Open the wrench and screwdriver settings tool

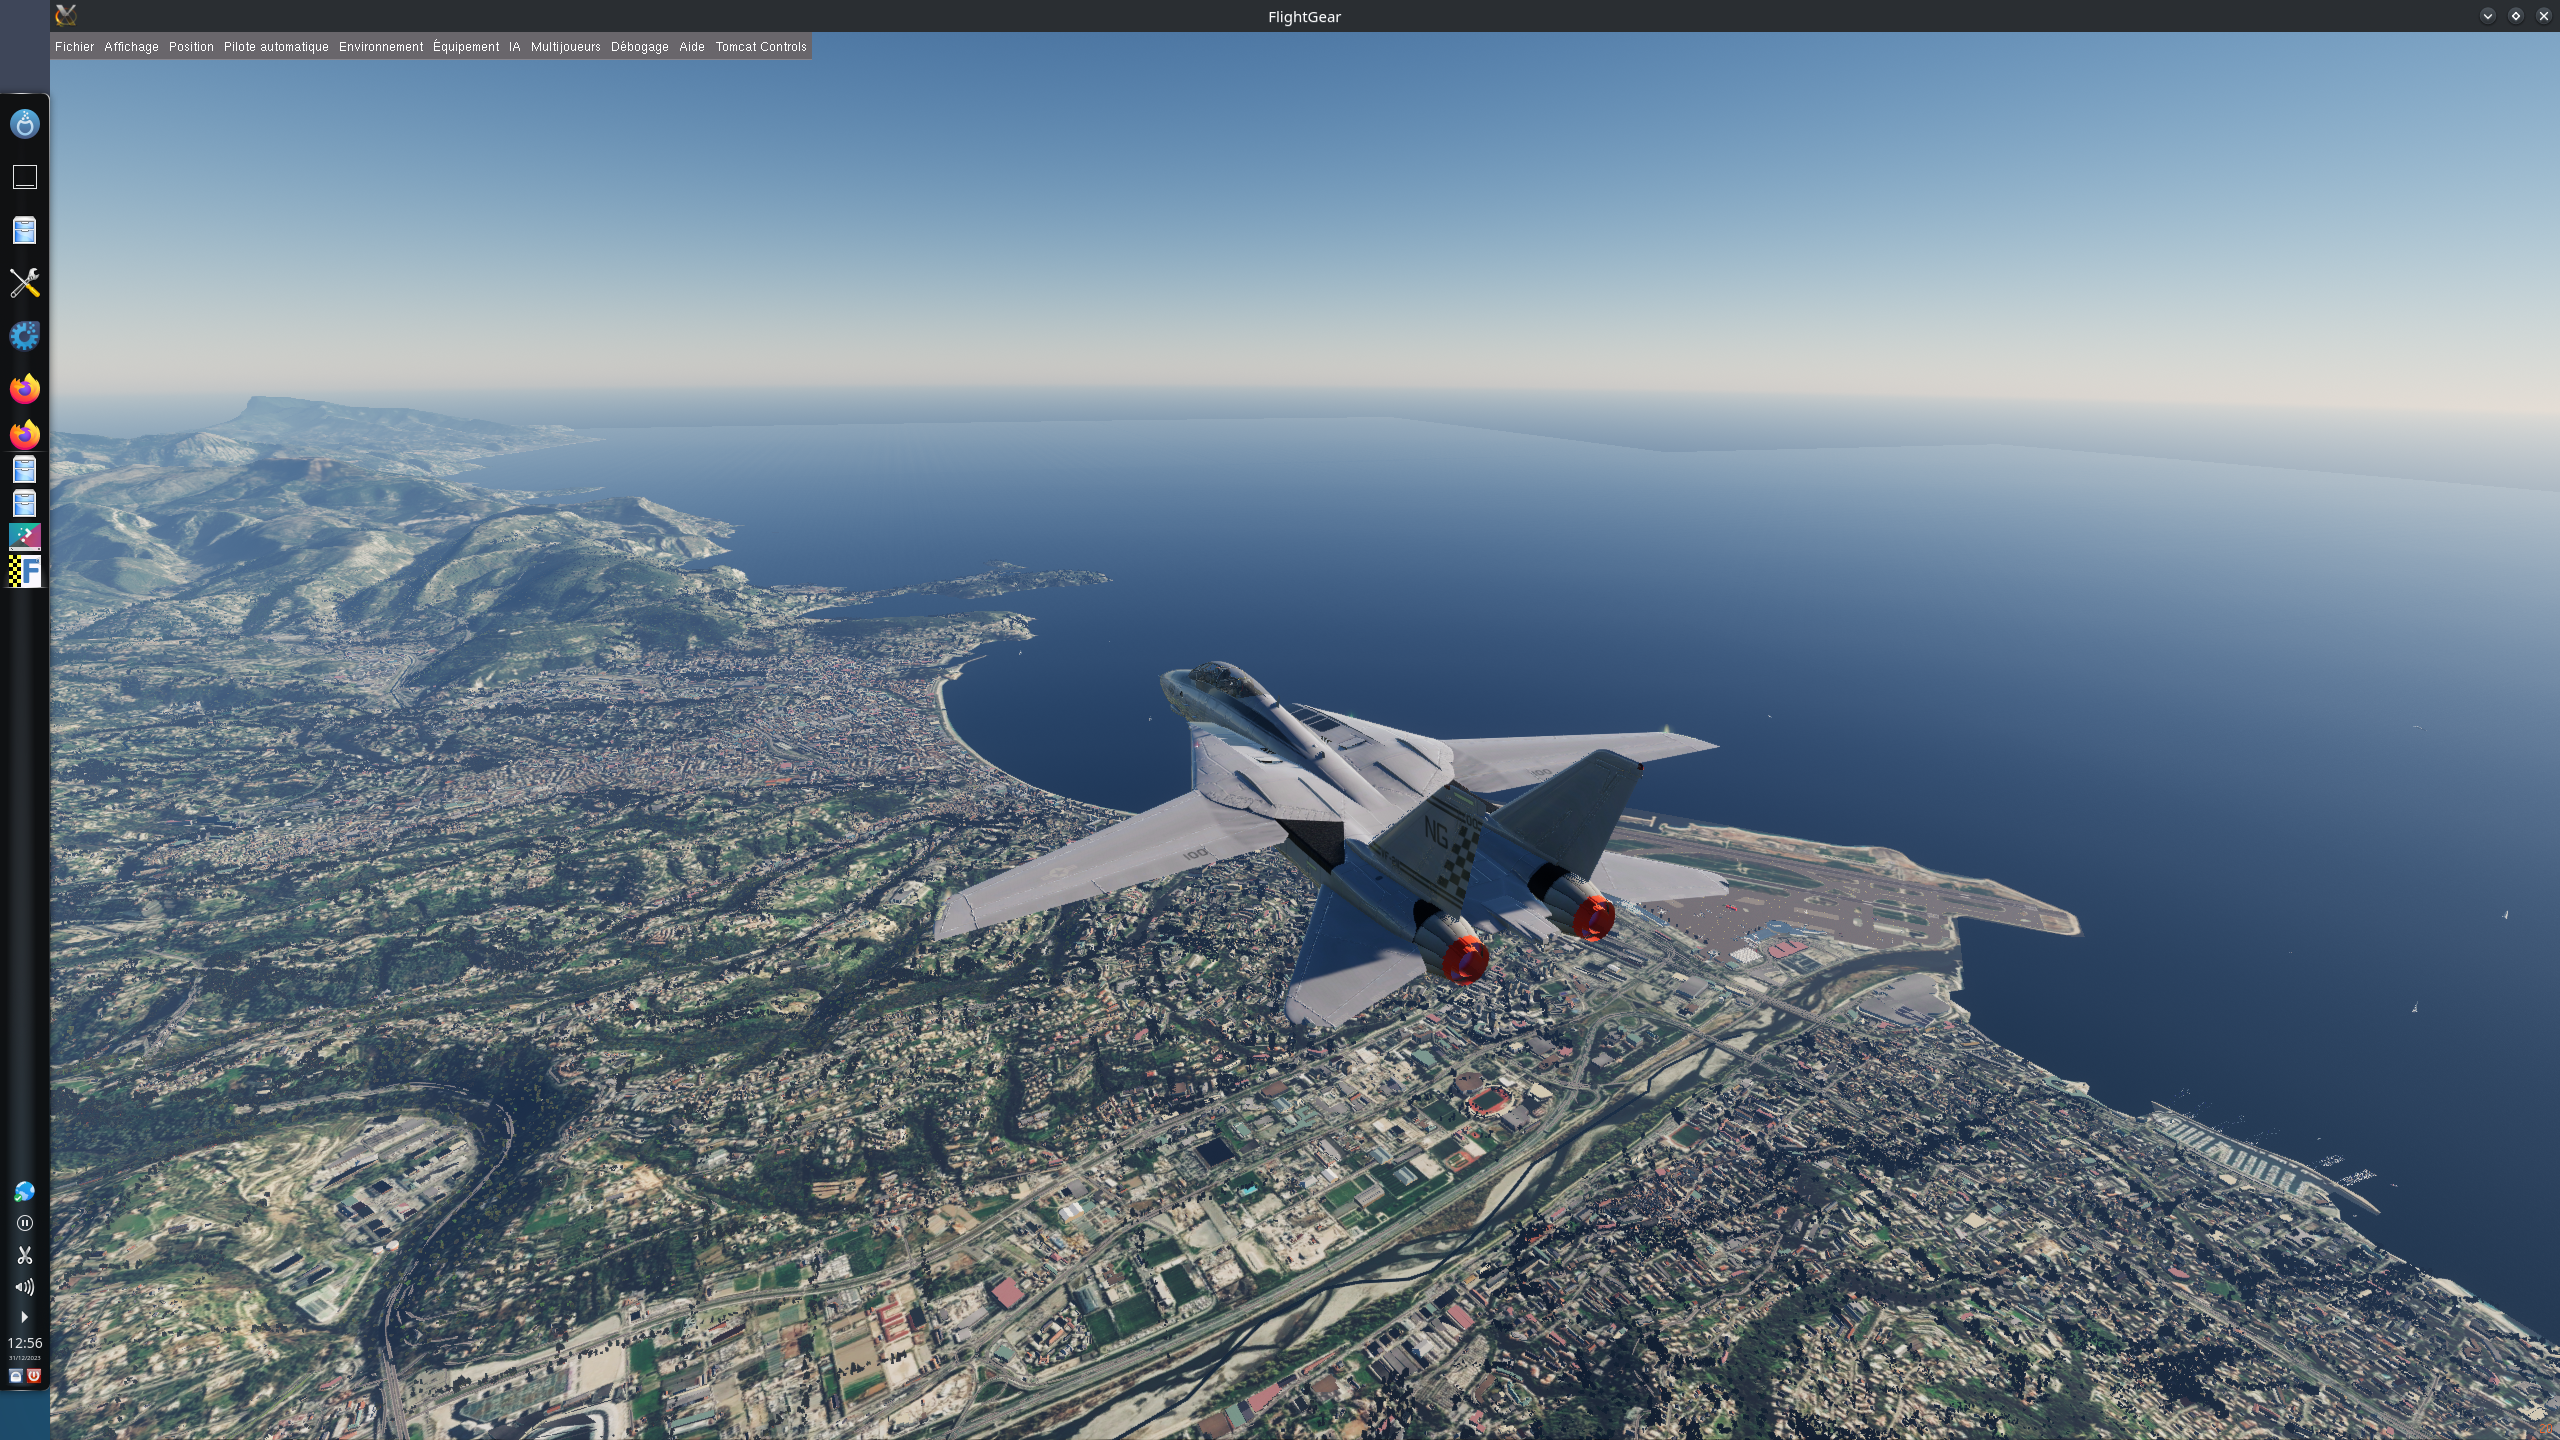click(x=24, y=283)
